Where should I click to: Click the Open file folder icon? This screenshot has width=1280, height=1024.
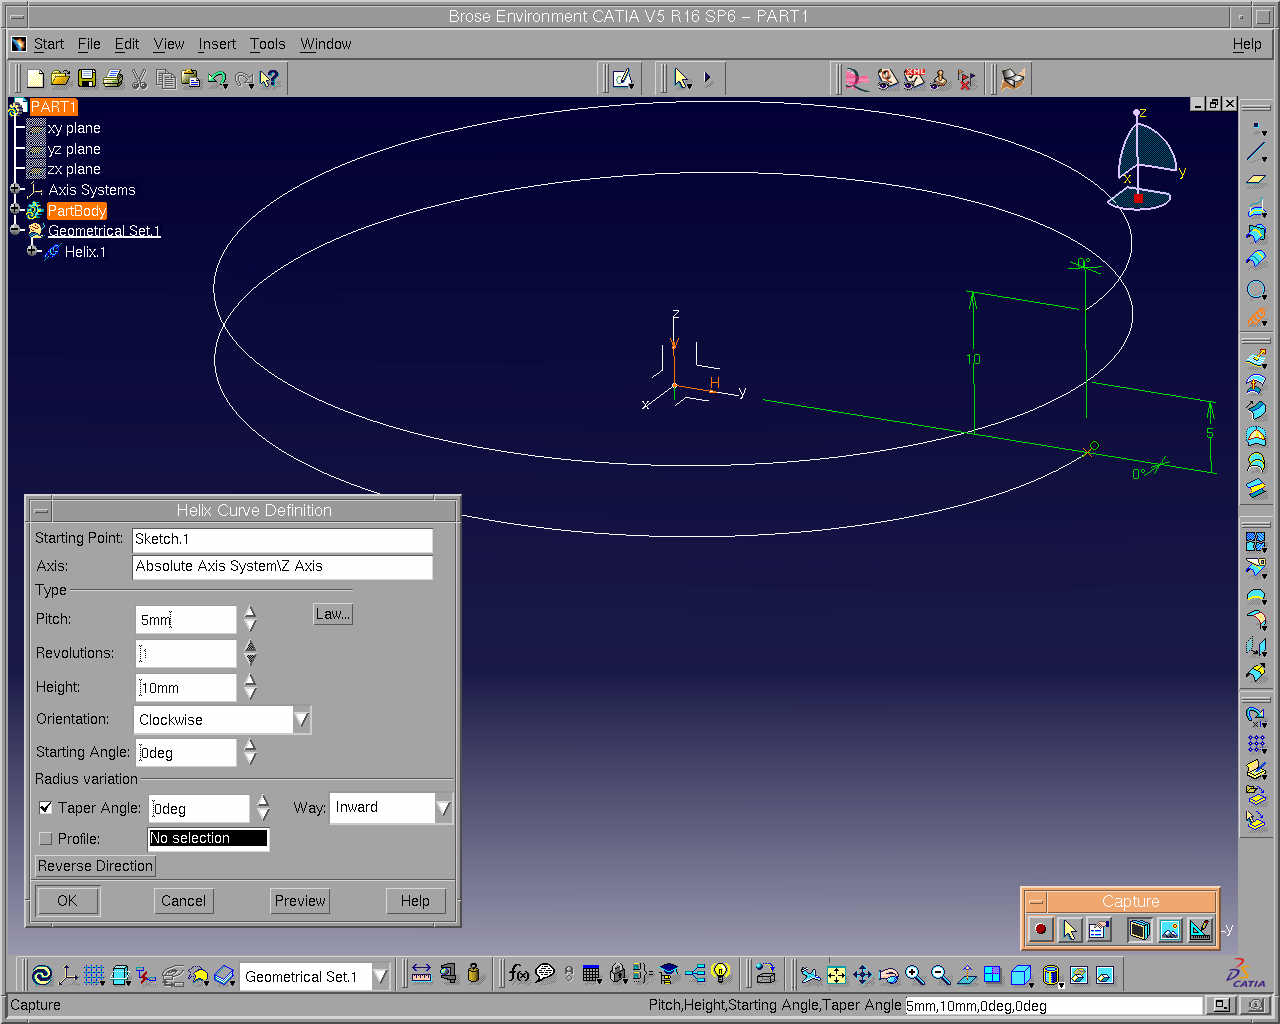(x=61, y=78)
